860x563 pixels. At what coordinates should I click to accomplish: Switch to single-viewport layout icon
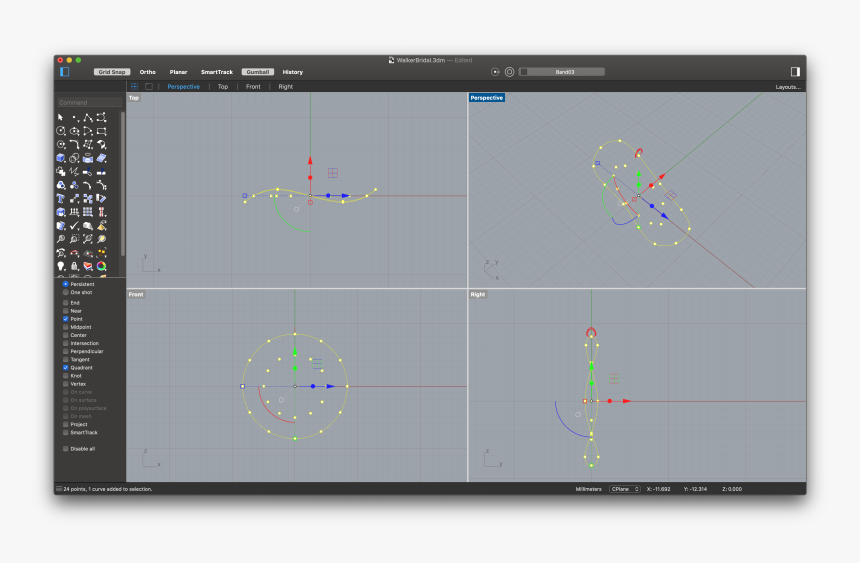pos(149,87)
